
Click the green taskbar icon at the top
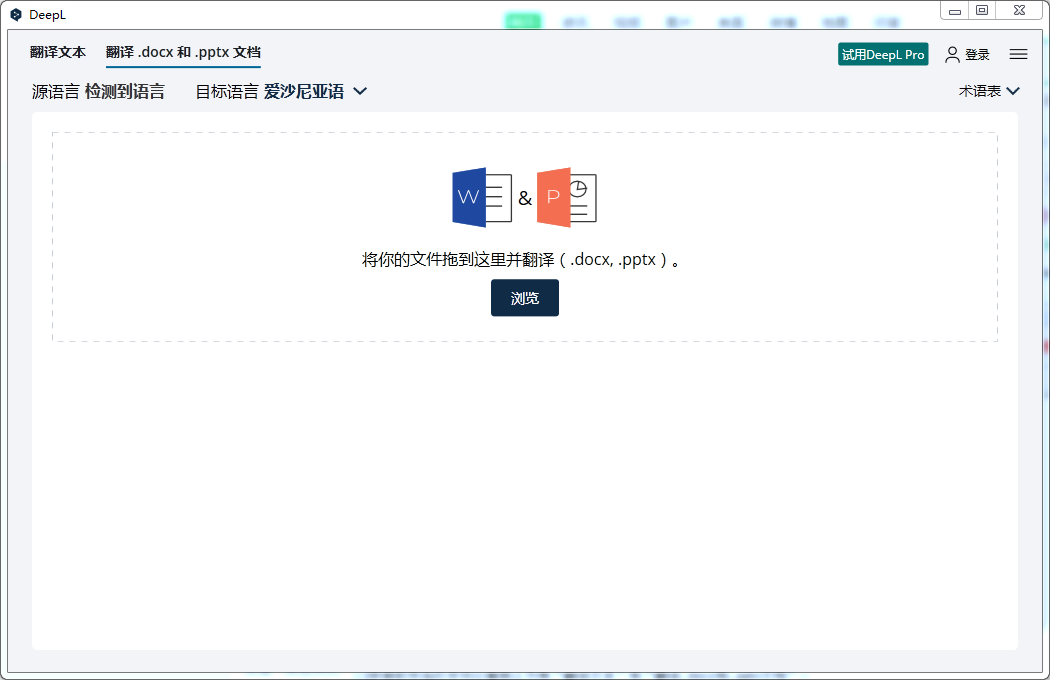(523, 19)
